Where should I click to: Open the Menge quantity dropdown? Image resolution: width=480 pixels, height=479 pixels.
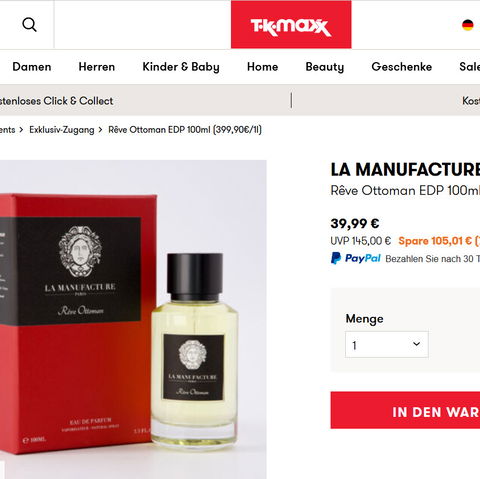[387, 344]
